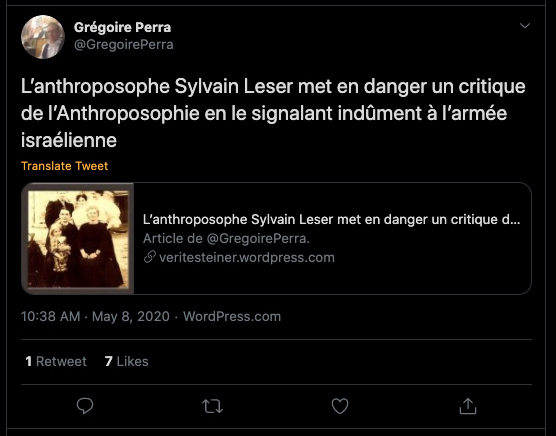Screen dimensions: 556x436
Task: Open the card title about Sylvain Leser
Action: tap(332, 219)
